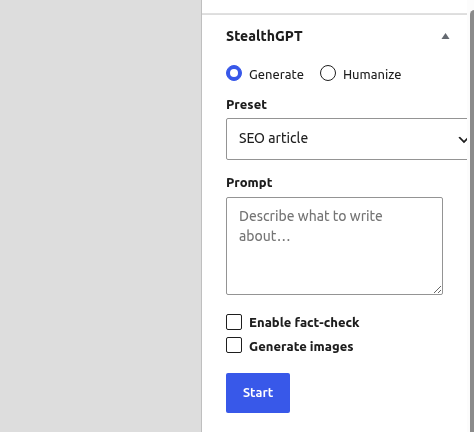Image resolution: width=474 pixels, height=432 pixels.
Task: Enable the fact-check checkbox
Action: pos(234,322)
